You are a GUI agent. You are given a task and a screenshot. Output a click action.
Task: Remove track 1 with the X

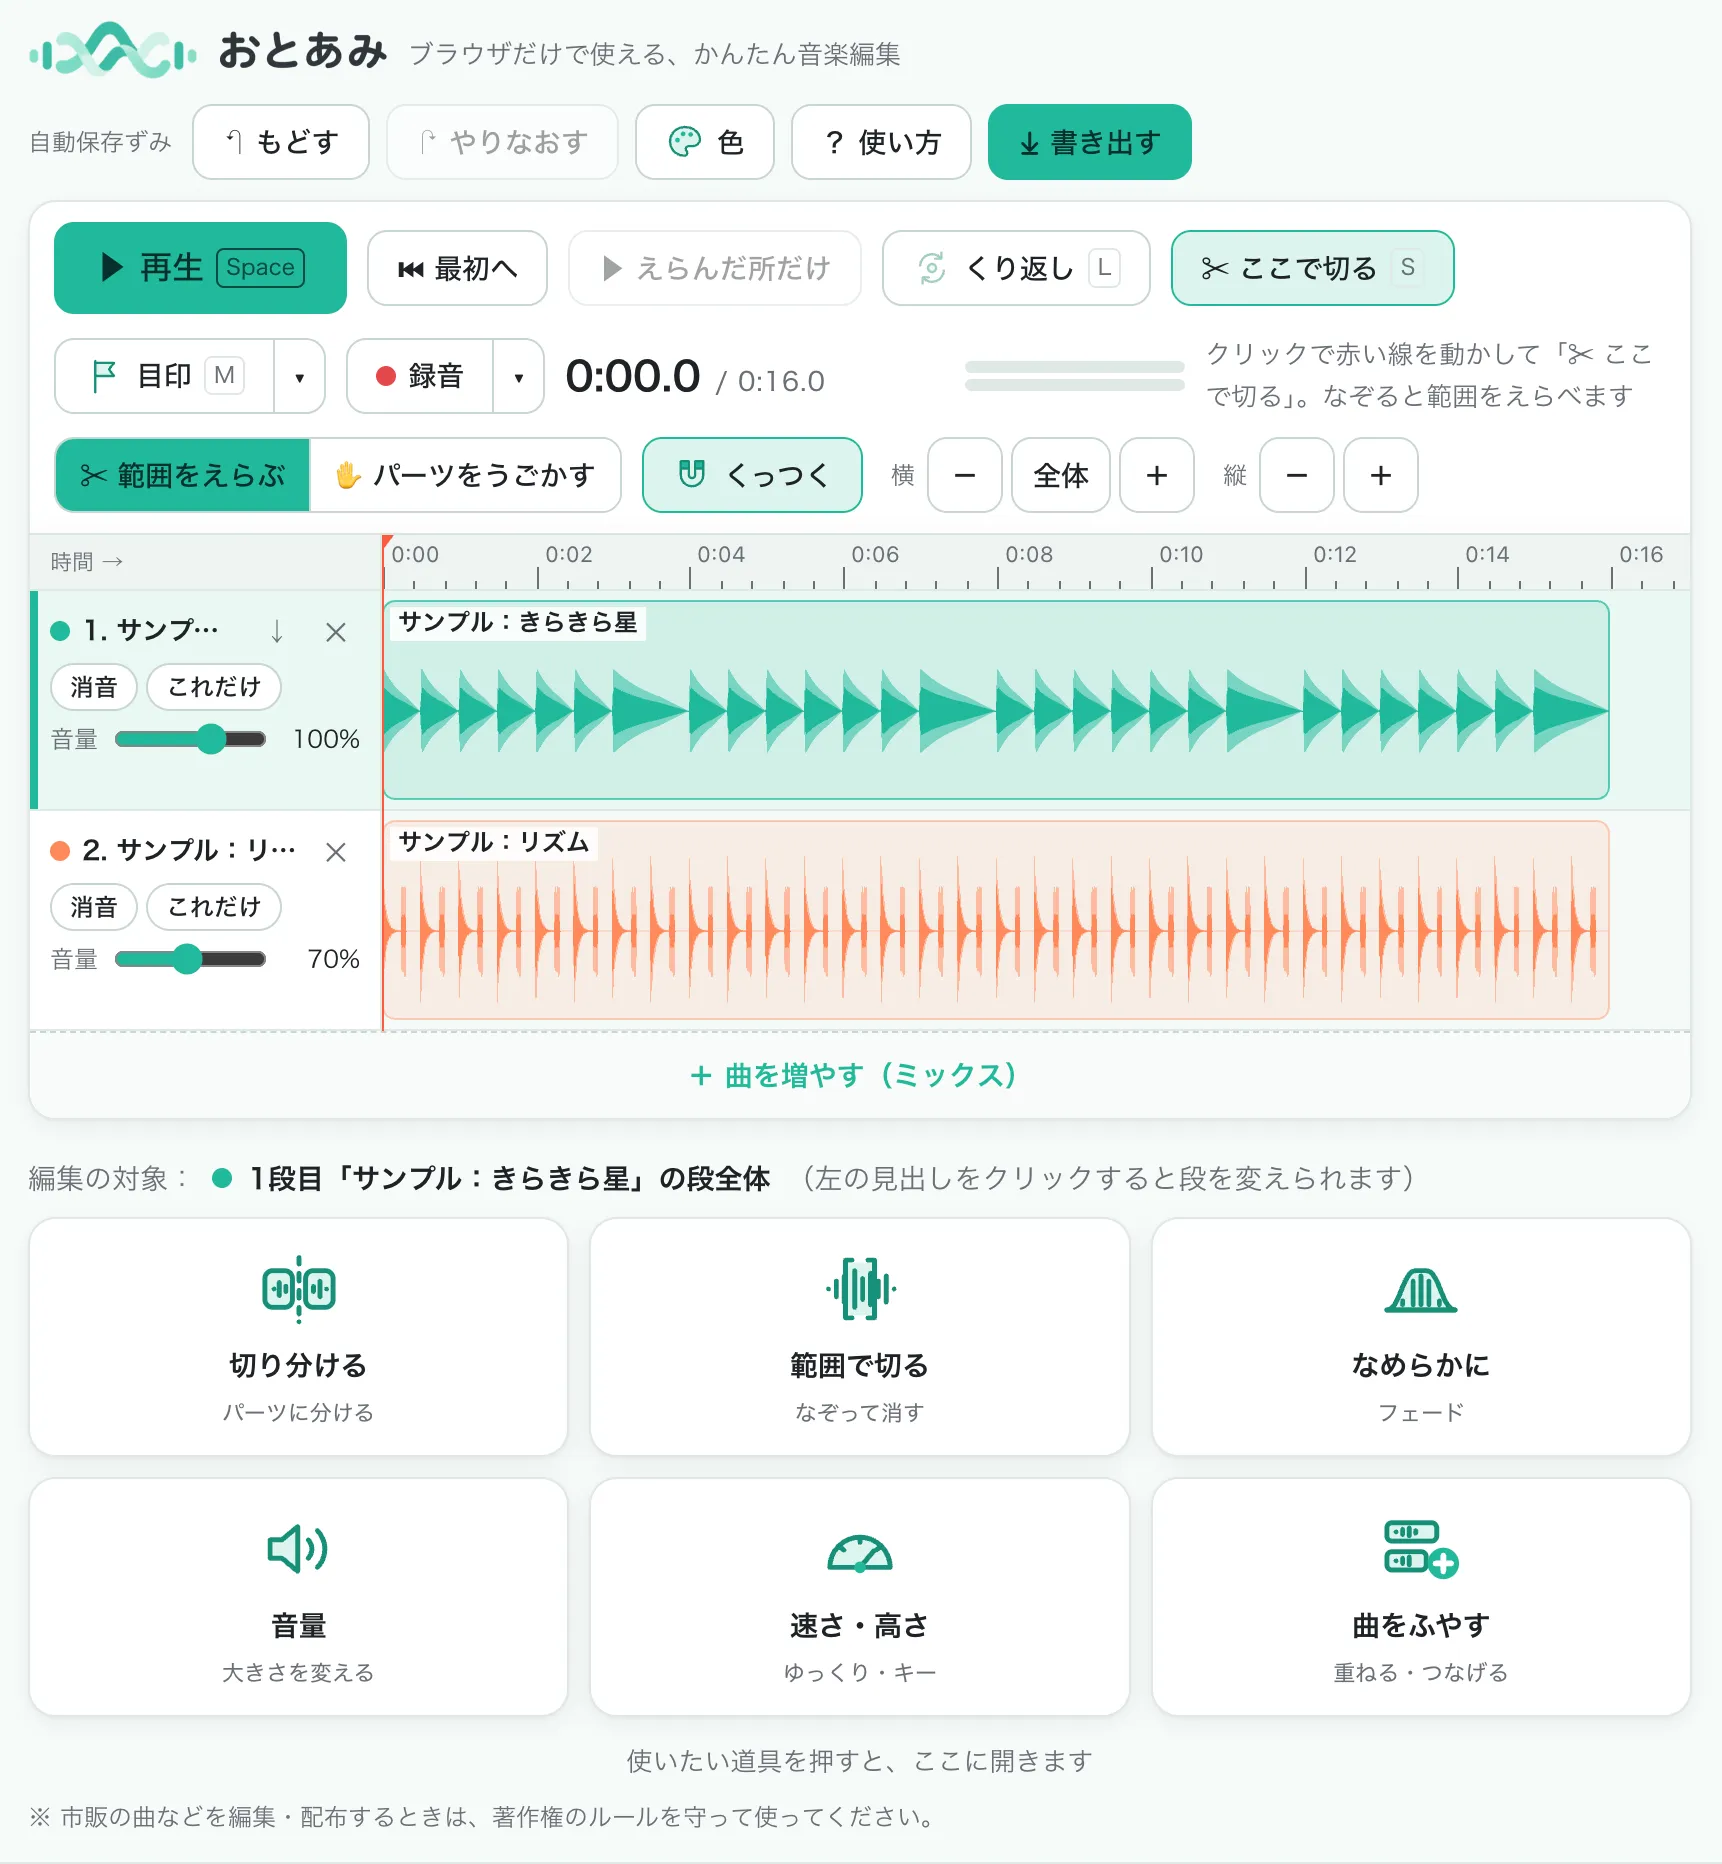tap(336, 632)
